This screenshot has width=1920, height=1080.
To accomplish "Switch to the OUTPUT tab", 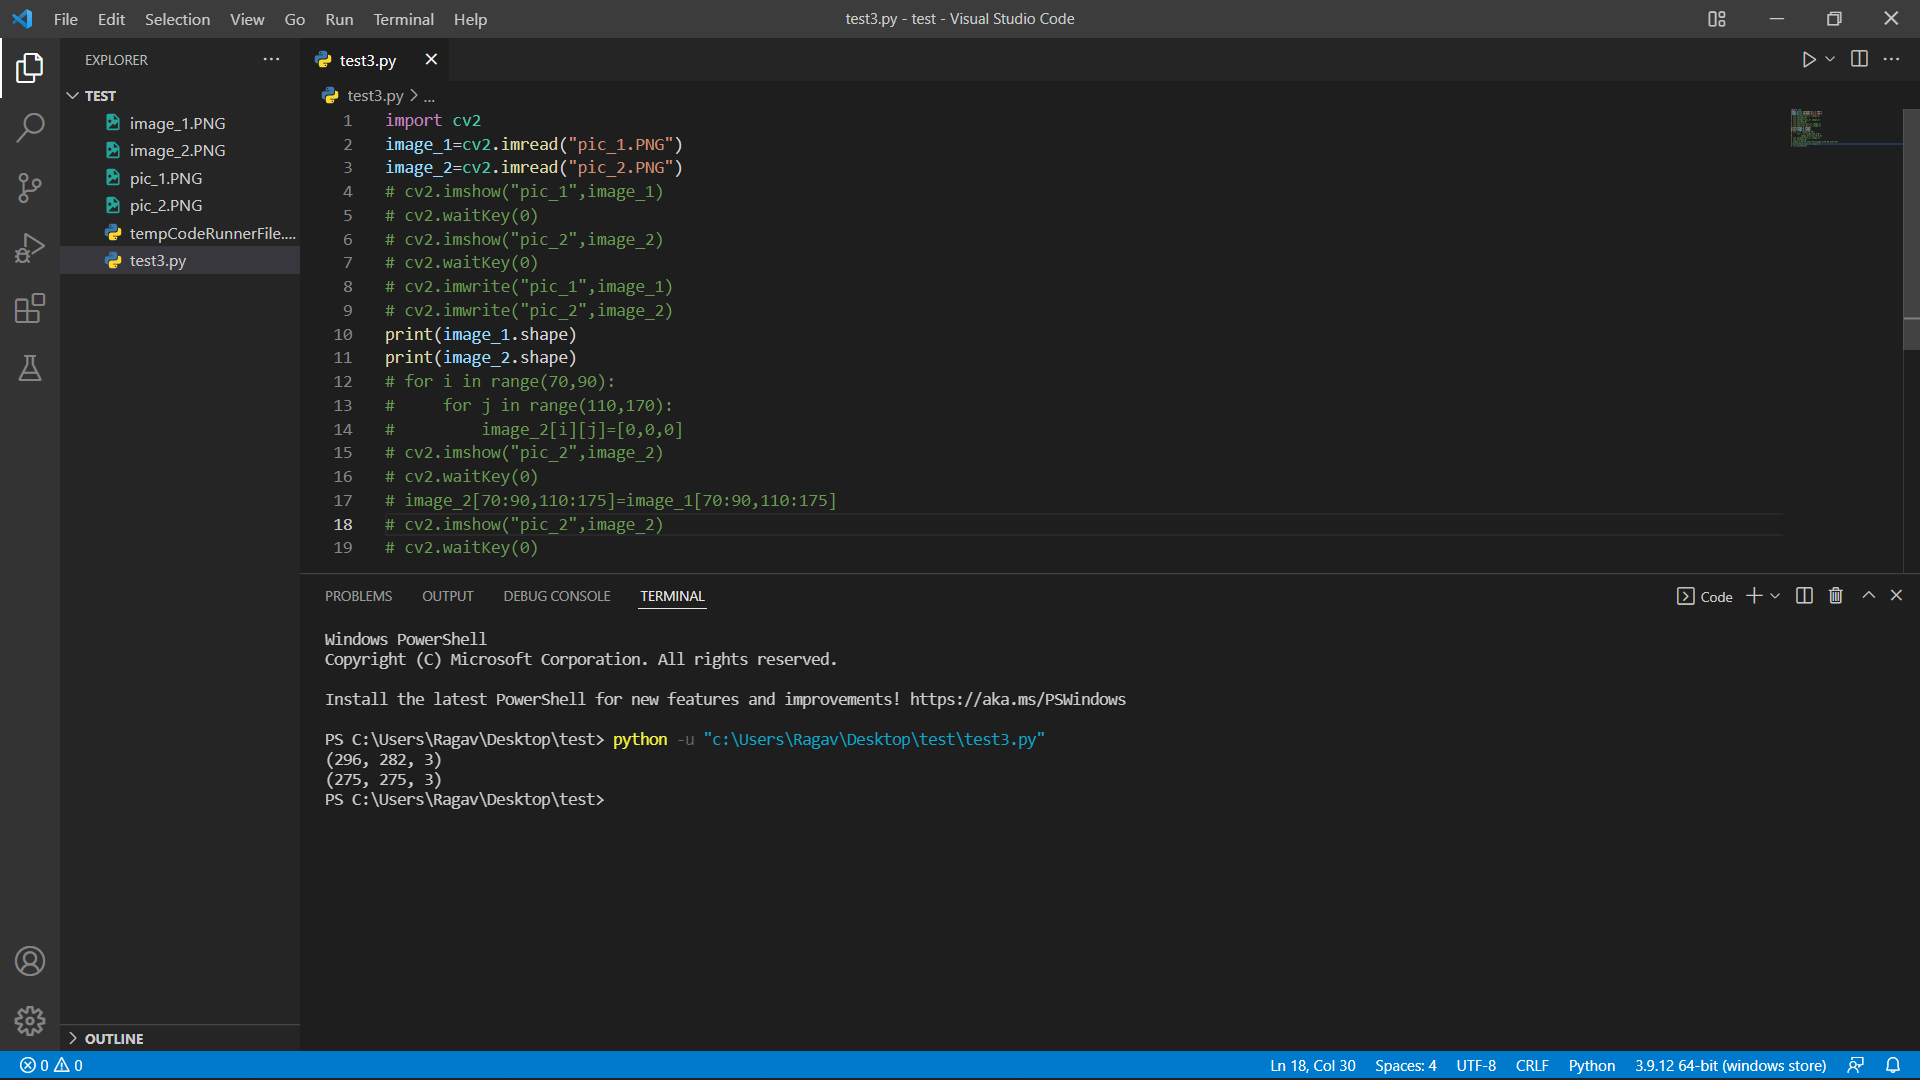I will 447,595.
